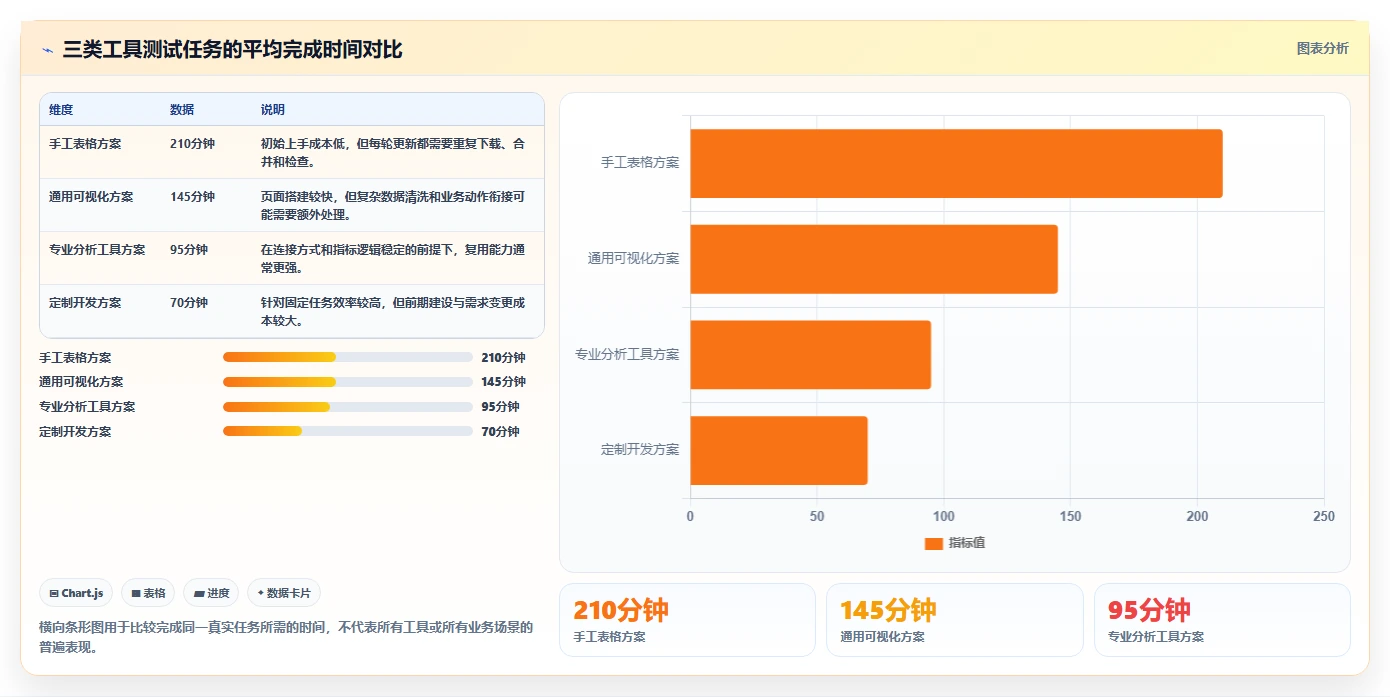This screenshot has height=697, width=1390.
Task: Click the description starting 页面搭建较快
Action: pos(393,206)
